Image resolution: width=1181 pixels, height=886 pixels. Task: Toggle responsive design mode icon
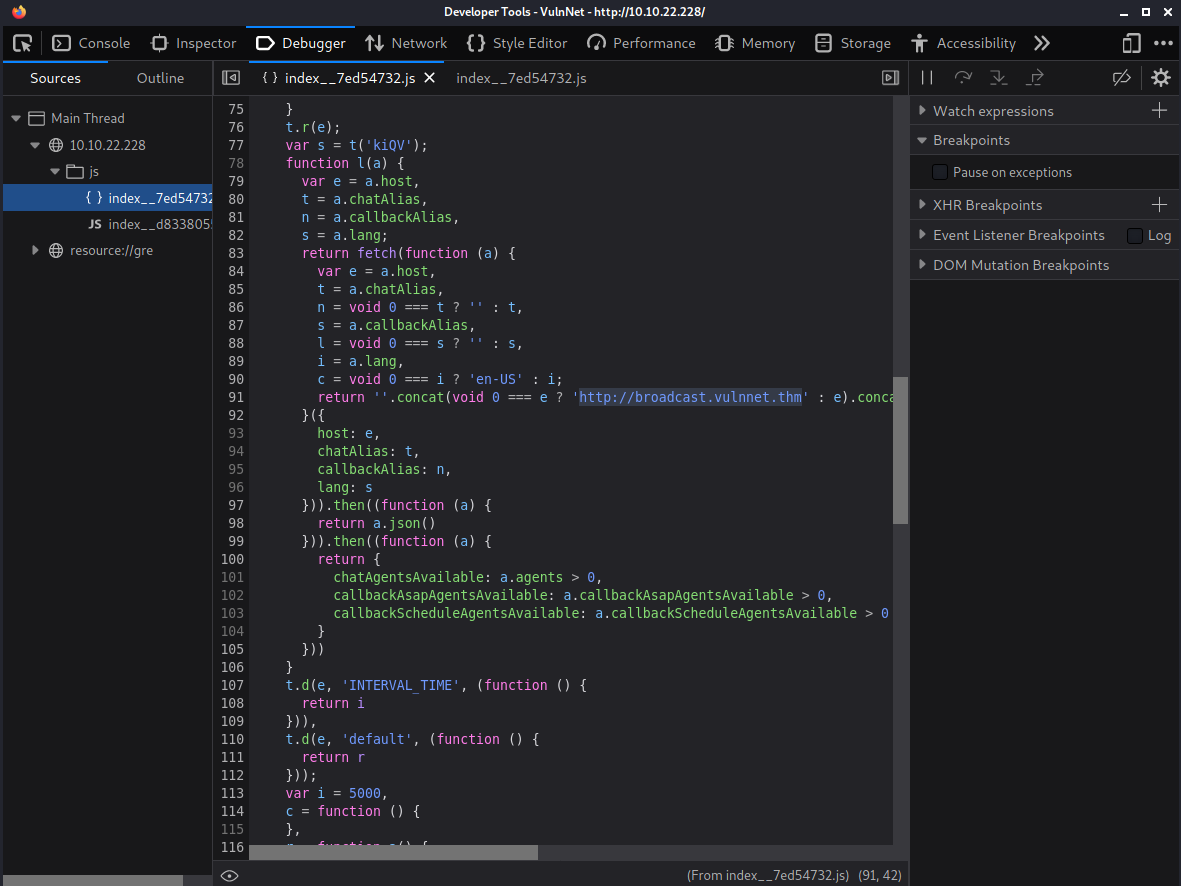coord(1131,43)
